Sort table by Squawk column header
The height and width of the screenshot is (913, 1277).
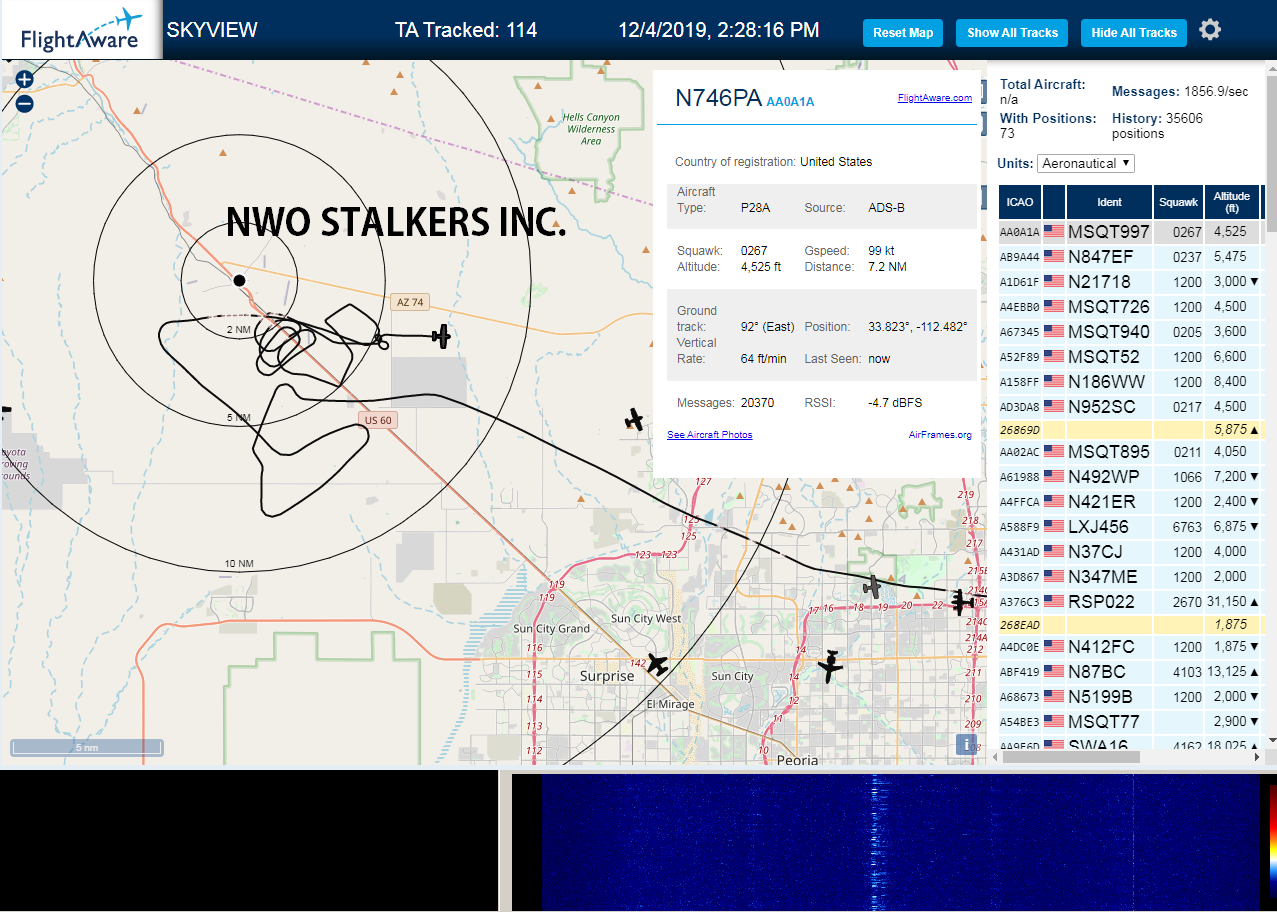(x=1178, y=202)
